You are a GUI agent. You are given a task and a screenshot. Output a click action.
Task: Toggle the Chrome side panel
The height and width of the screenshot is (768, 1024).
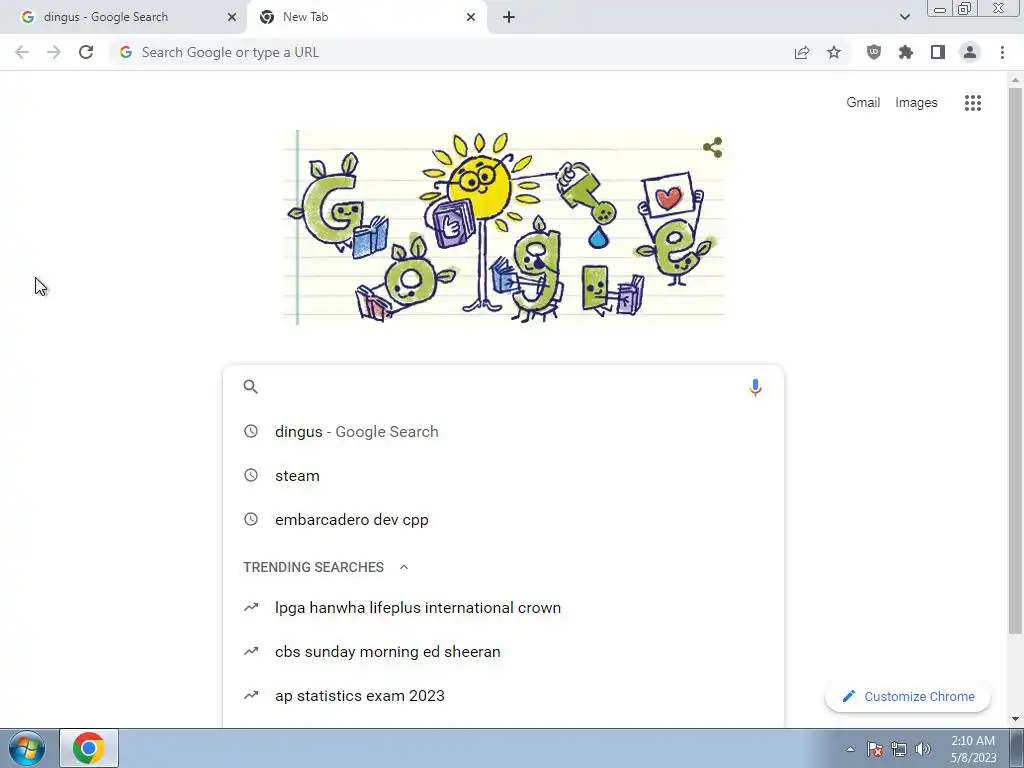coord(938,52)
